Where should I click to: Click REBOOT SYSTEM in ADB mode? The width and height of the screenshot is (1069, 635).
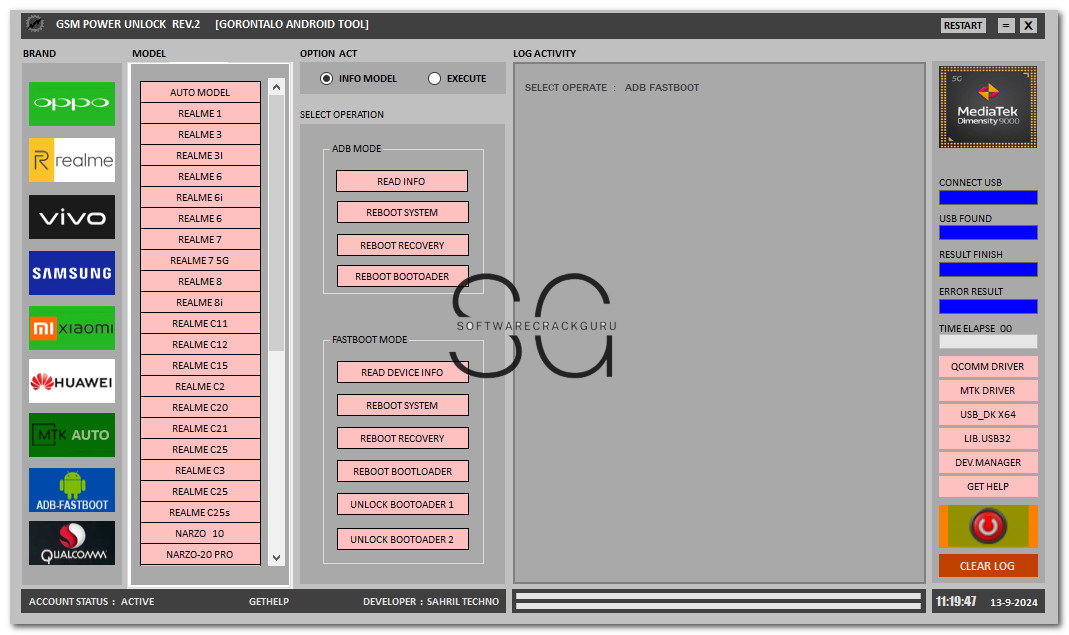pyautogui.click(x=402, y=212)
